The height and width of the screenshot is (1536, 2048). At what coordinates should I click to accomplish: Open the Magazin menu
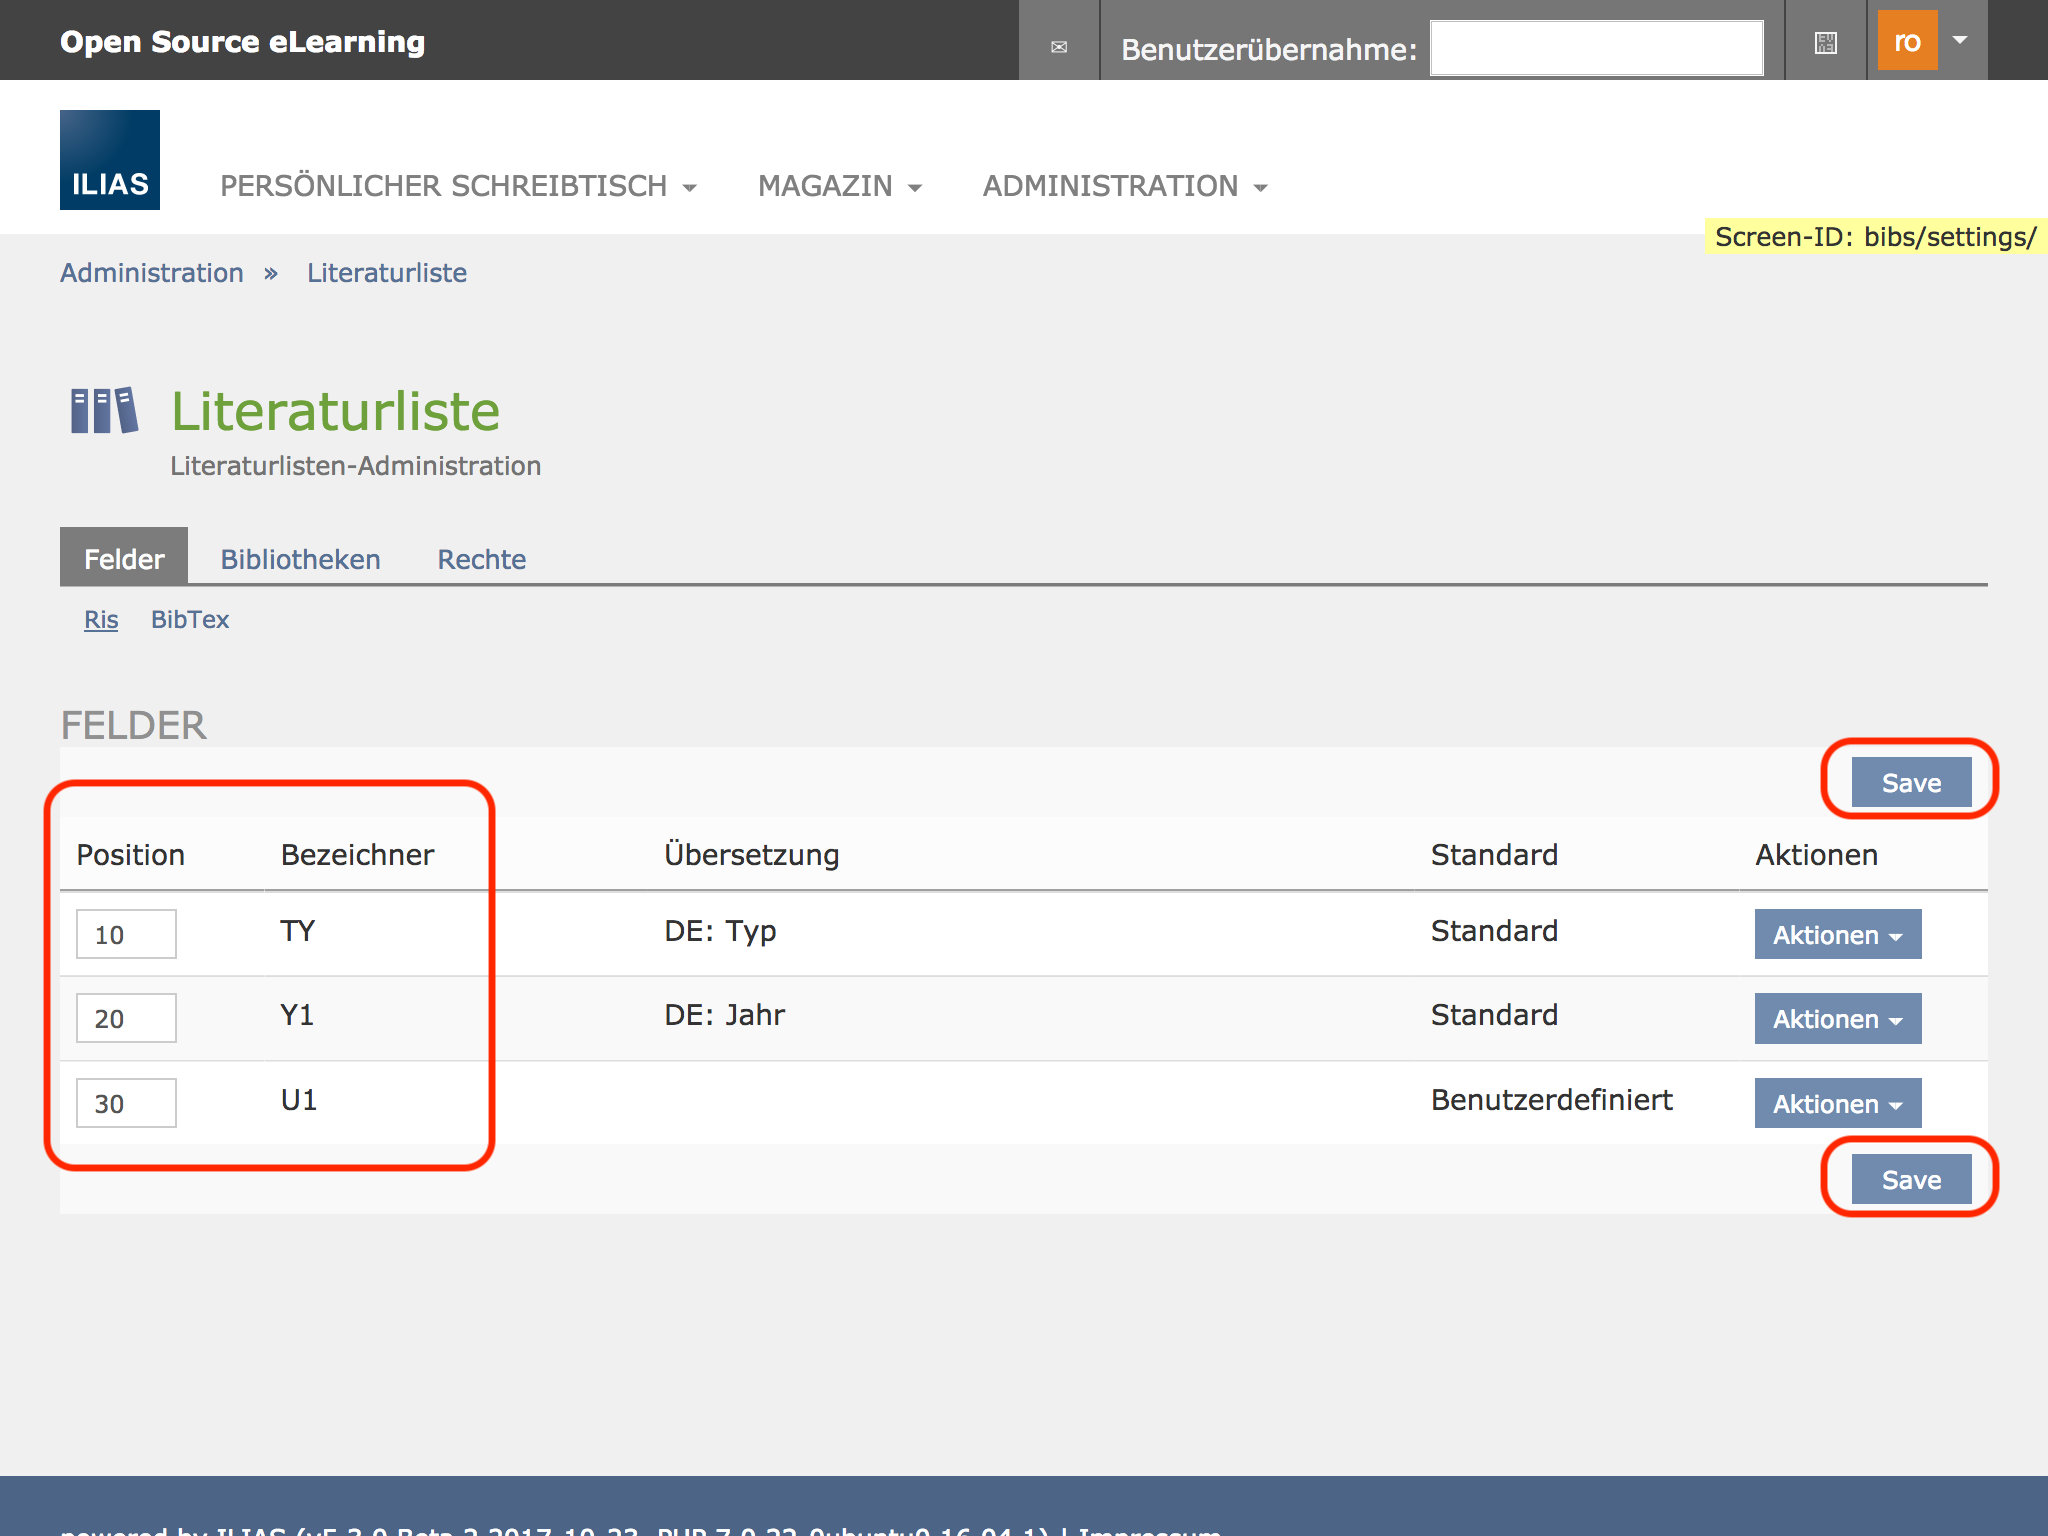point(839,186)
